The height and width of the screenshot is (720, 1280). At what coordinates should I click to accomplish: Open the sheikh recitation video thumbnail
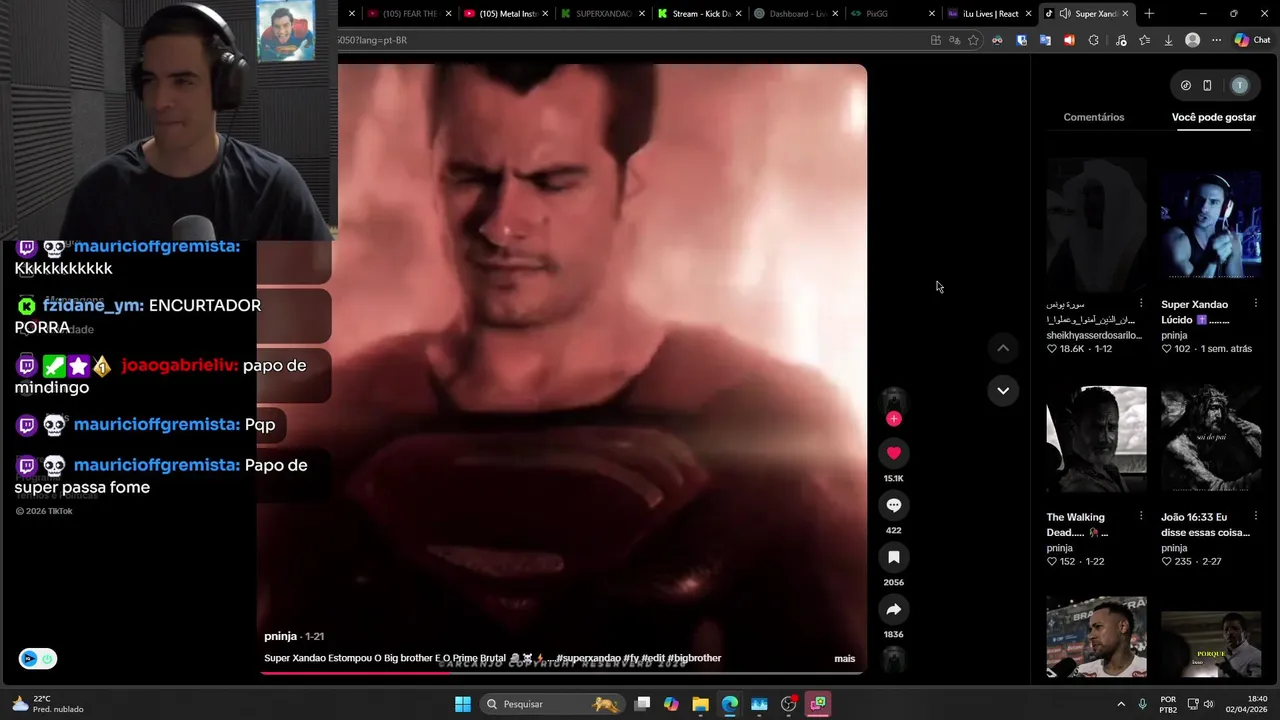[1096, 224]
